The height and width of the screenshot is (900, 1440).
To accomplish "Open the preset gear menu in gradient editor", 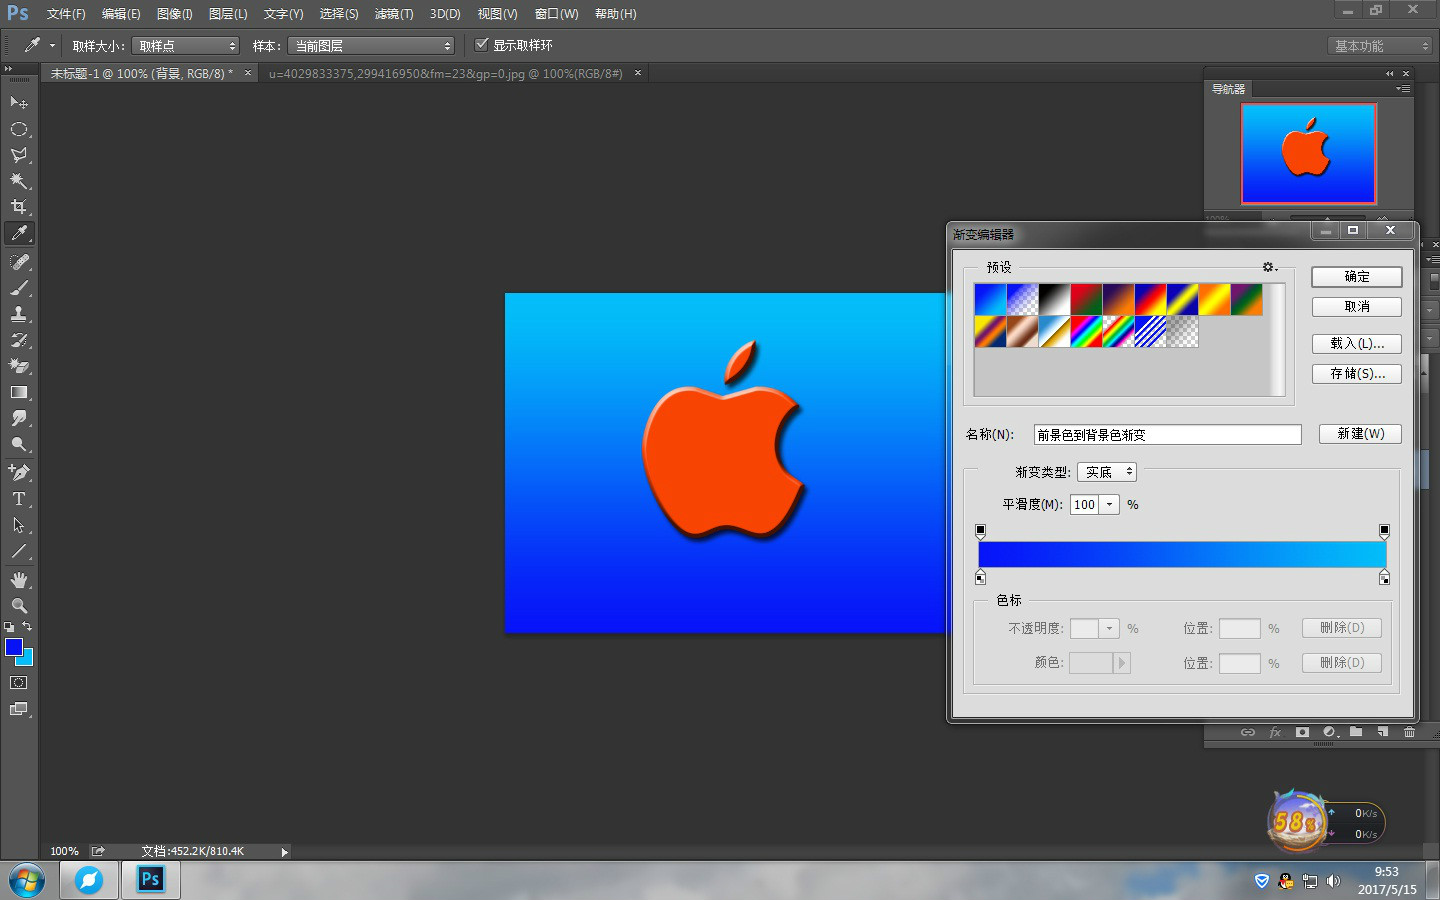I will click(x=1269, y=267).
